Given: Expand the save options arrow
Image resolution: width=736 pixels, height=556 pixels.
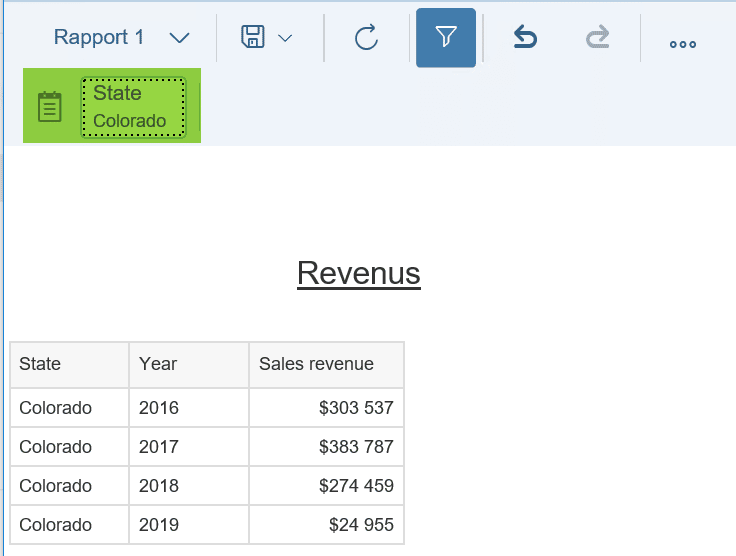Looking at the screenshot, I should 285,38.
